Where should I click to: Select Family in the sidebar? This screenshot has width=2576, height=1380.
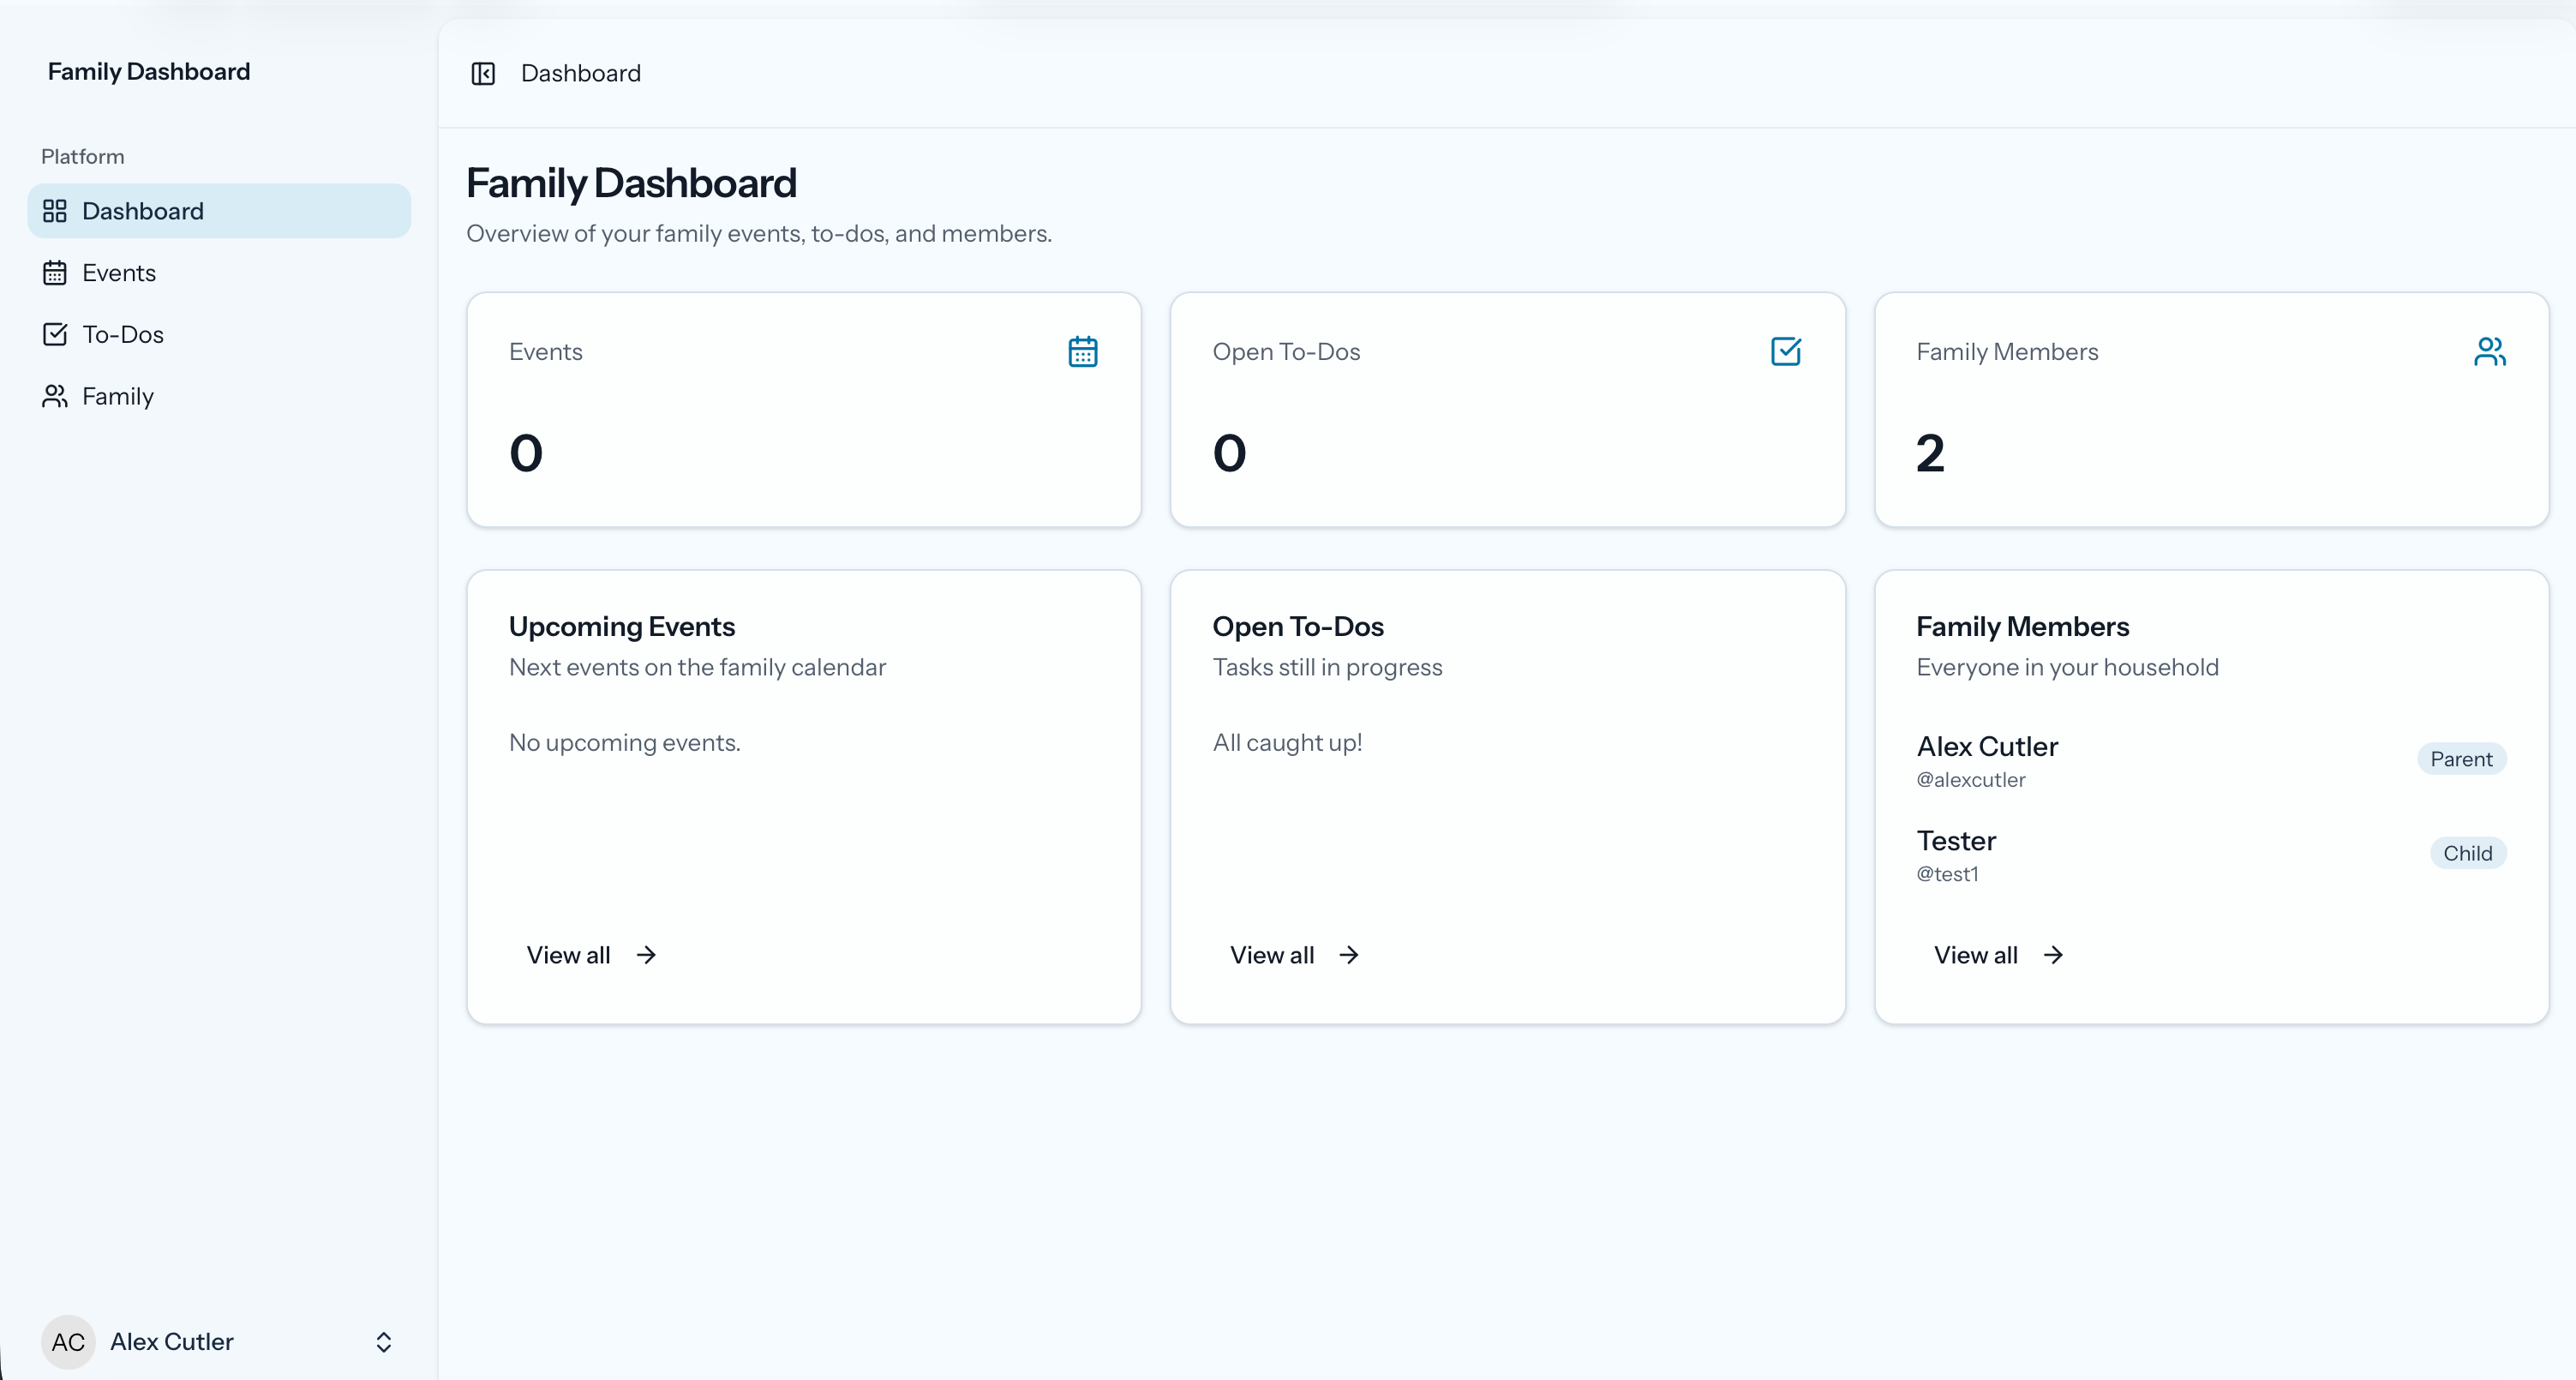click(219, 396)
